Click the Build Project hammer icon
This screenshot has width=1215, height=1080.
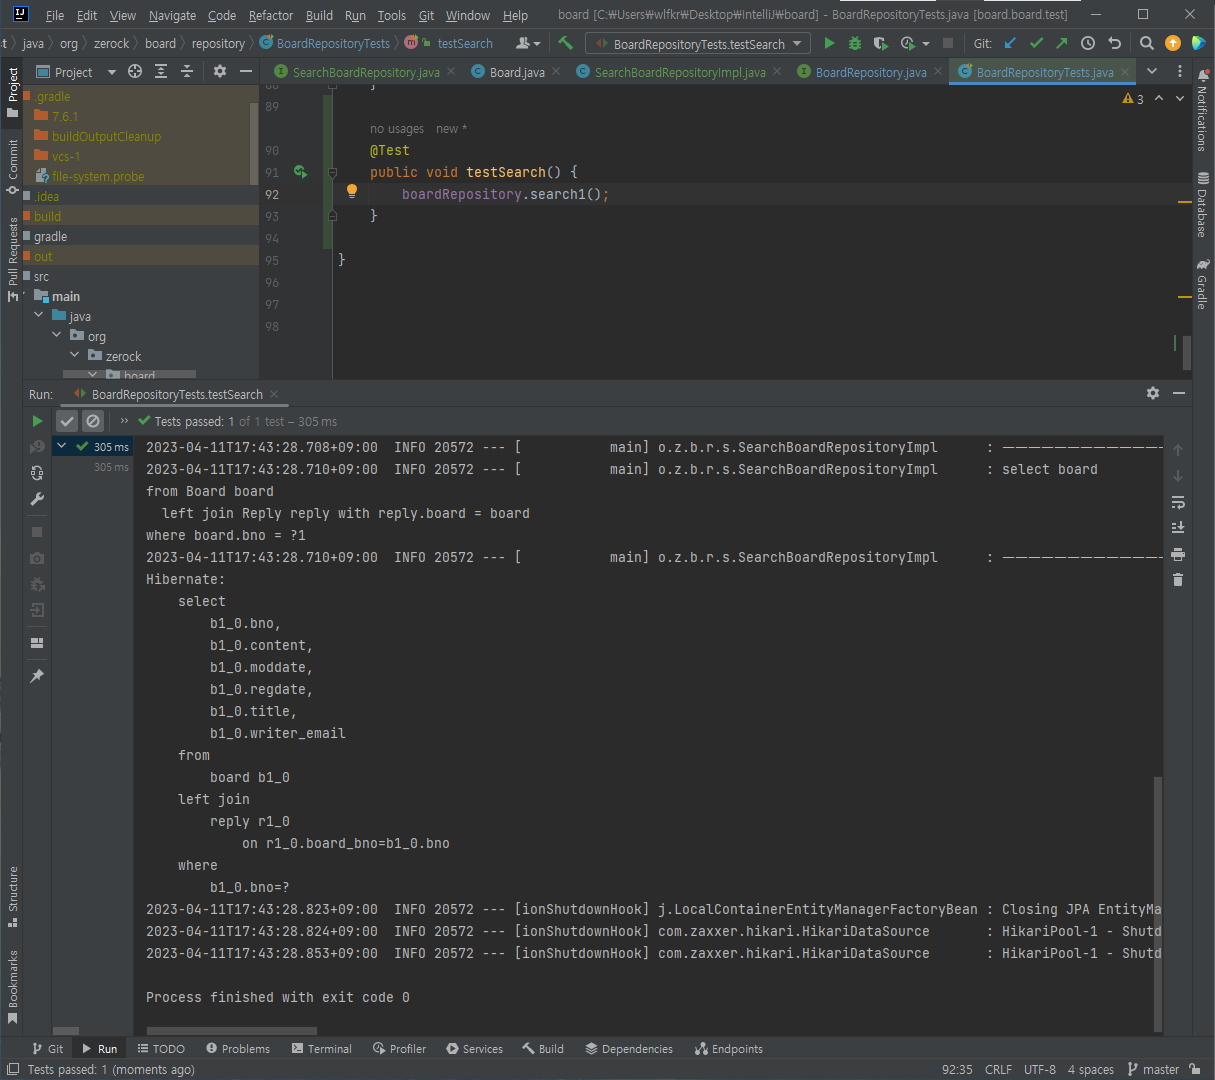[x=566, y=43]
